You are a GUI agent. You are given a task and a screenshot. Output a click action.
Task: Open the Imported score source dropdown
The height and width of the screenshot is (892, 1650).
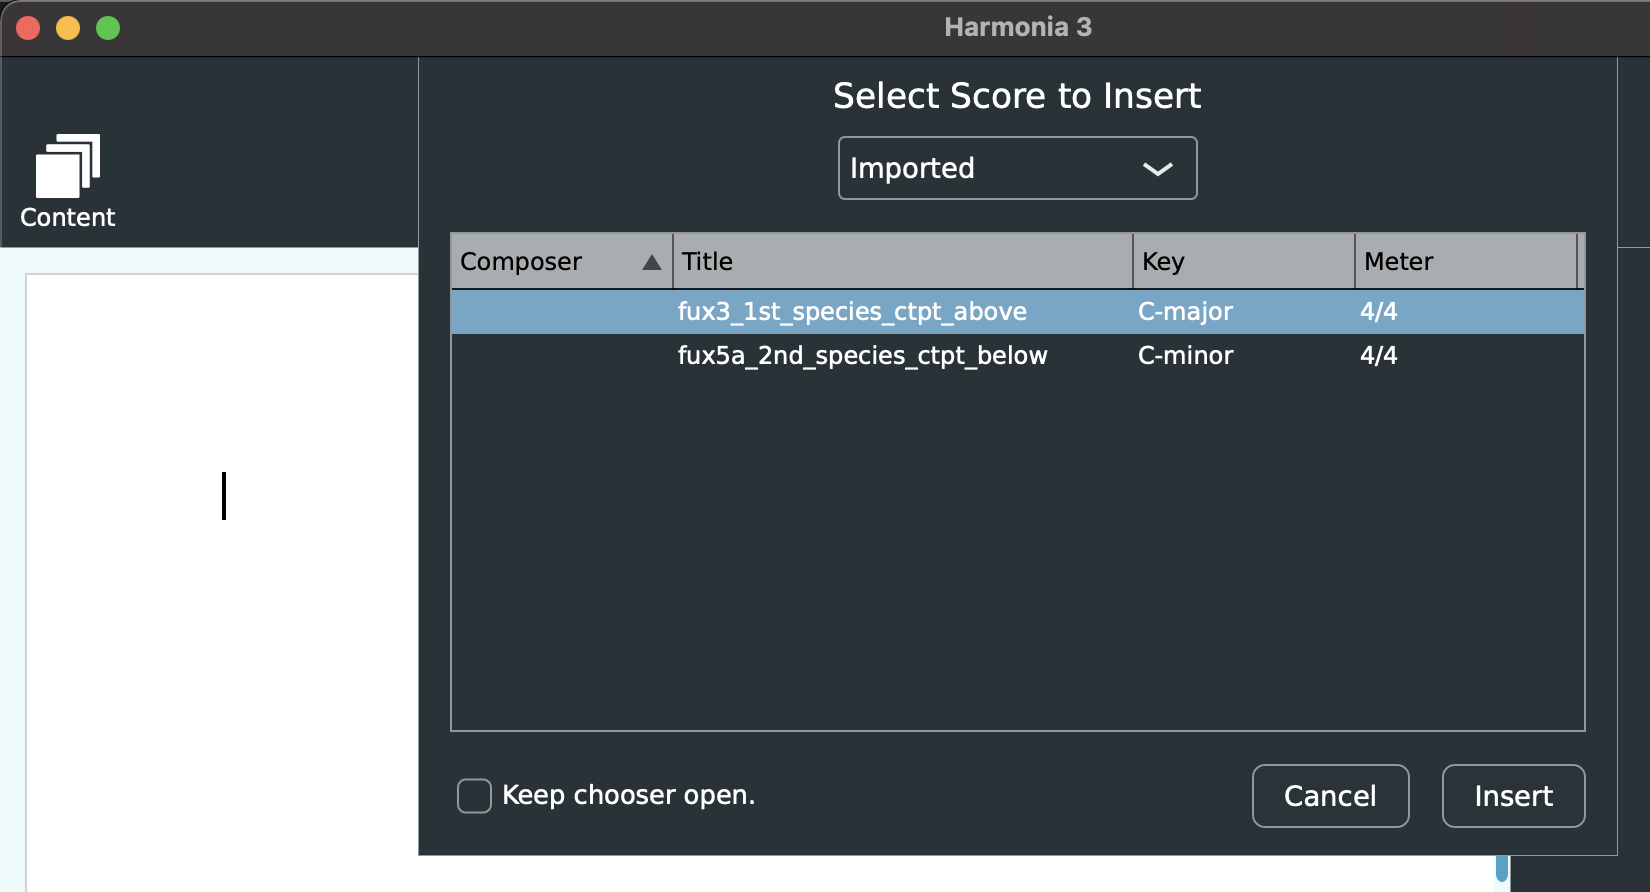[1016, 168]
